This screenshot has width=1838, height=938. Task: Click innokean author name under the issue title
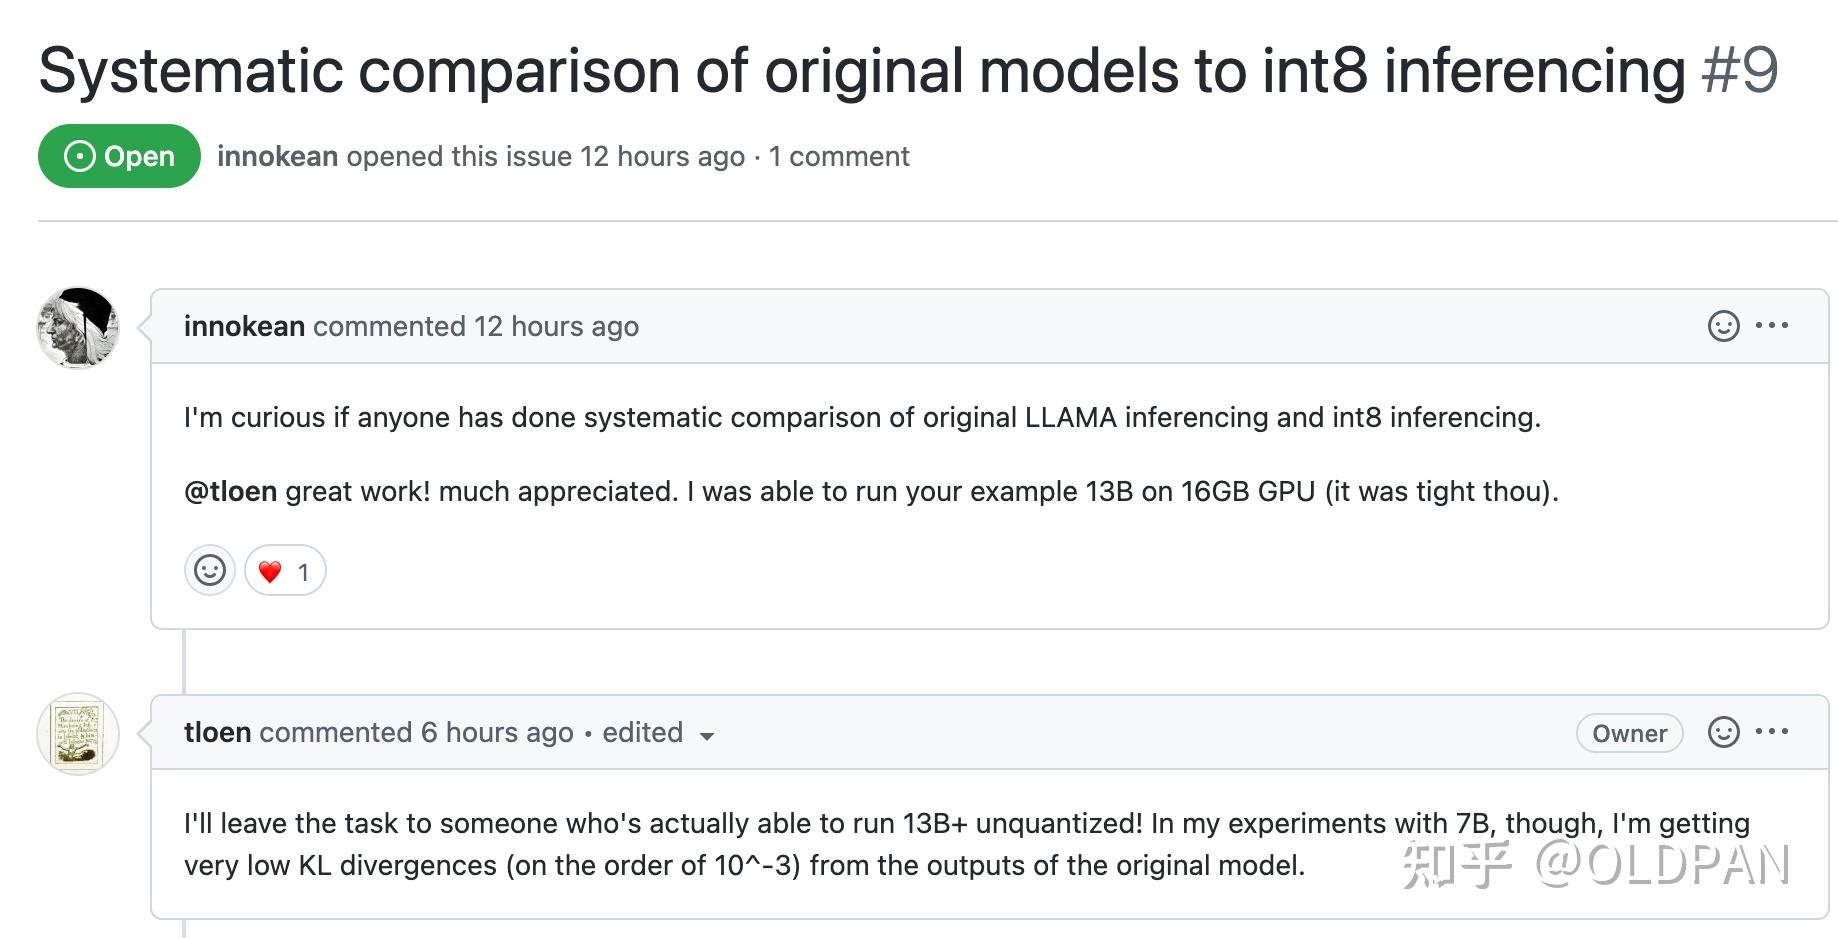pyautogui.click(x=277, y=157)
